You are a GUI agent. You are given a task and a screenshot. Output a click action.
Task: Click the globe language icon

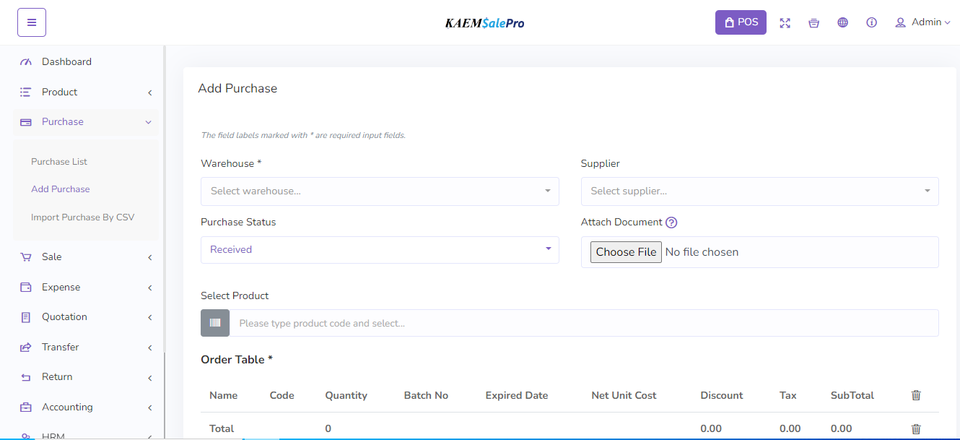843,23
